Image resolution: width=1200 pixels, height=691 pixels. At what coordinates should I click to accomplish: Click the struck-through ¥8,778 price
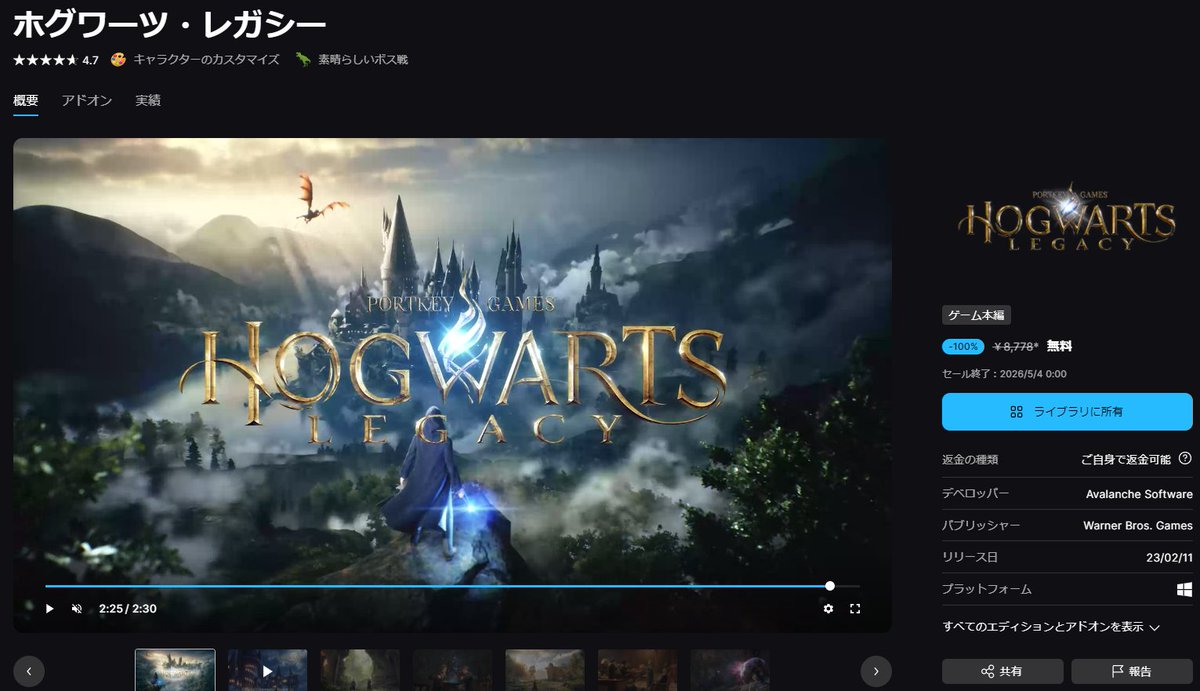click(1016, 347)
